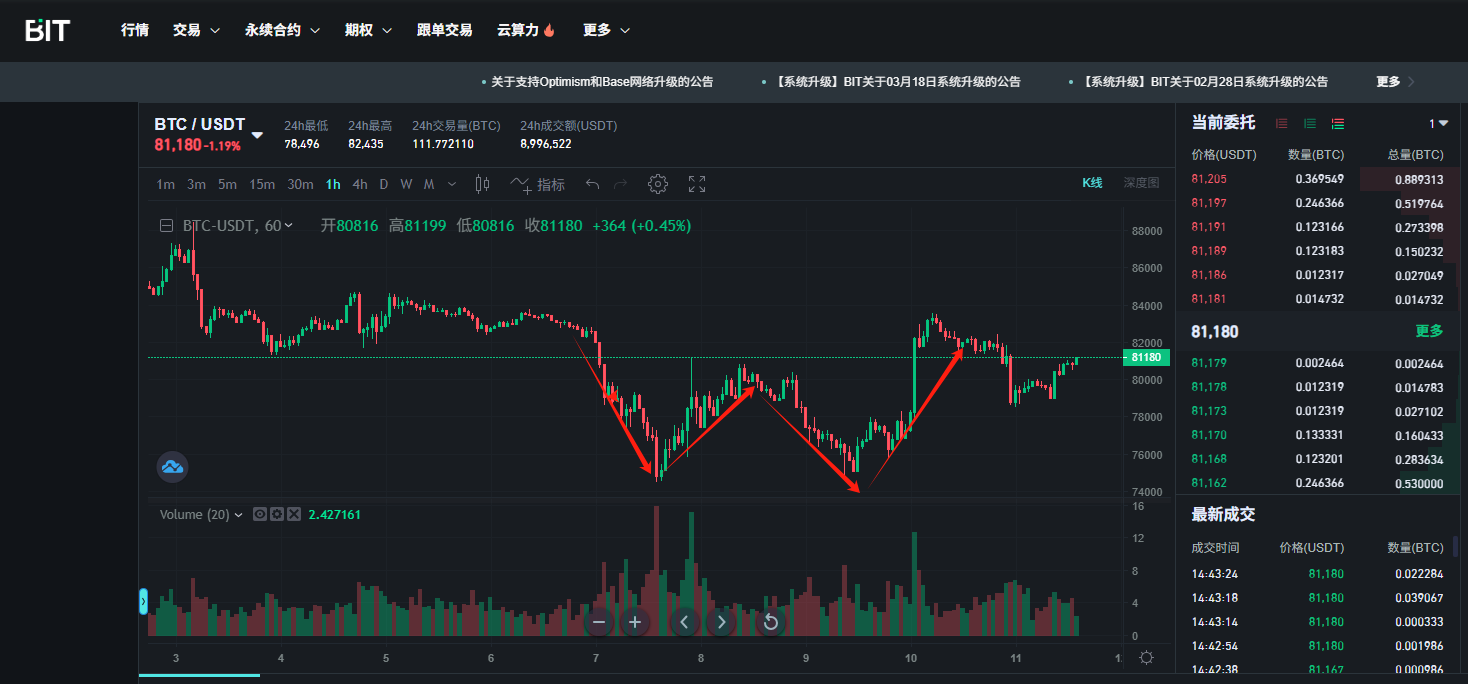
Task: Open Volume indicator settings gear
Action: click(x=277, y=514)
